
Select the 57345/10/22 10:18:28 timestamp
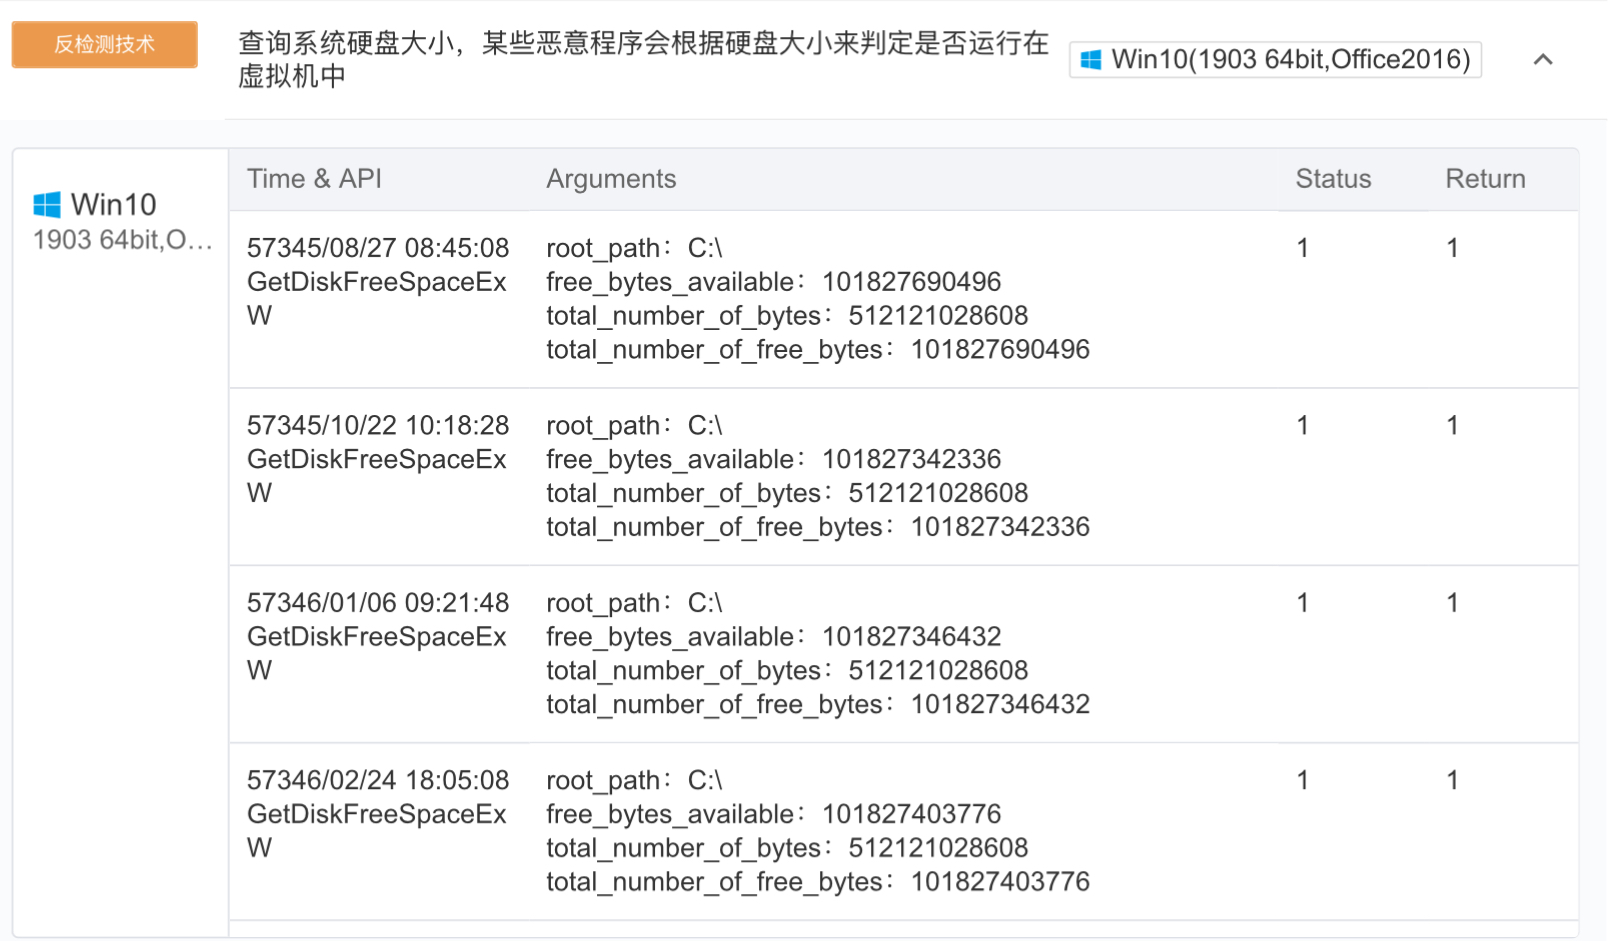378,426
